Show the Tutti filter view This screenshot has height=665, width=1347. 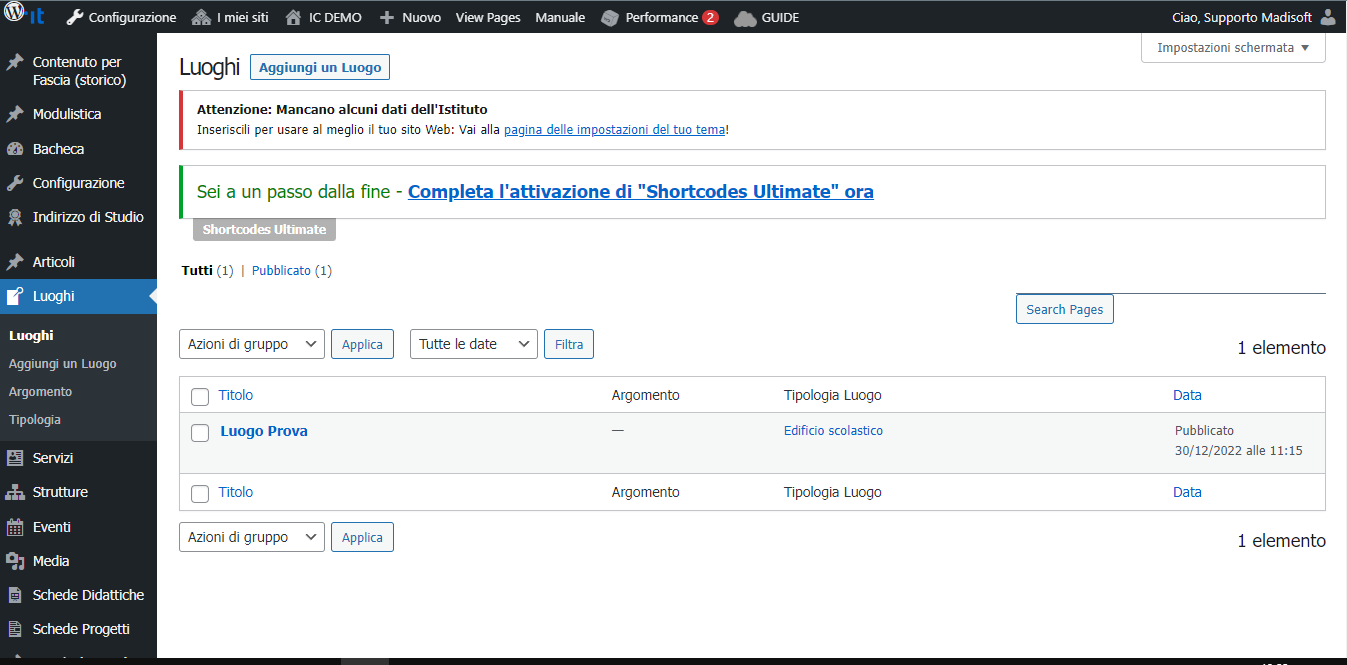click(x=197, y=271)
